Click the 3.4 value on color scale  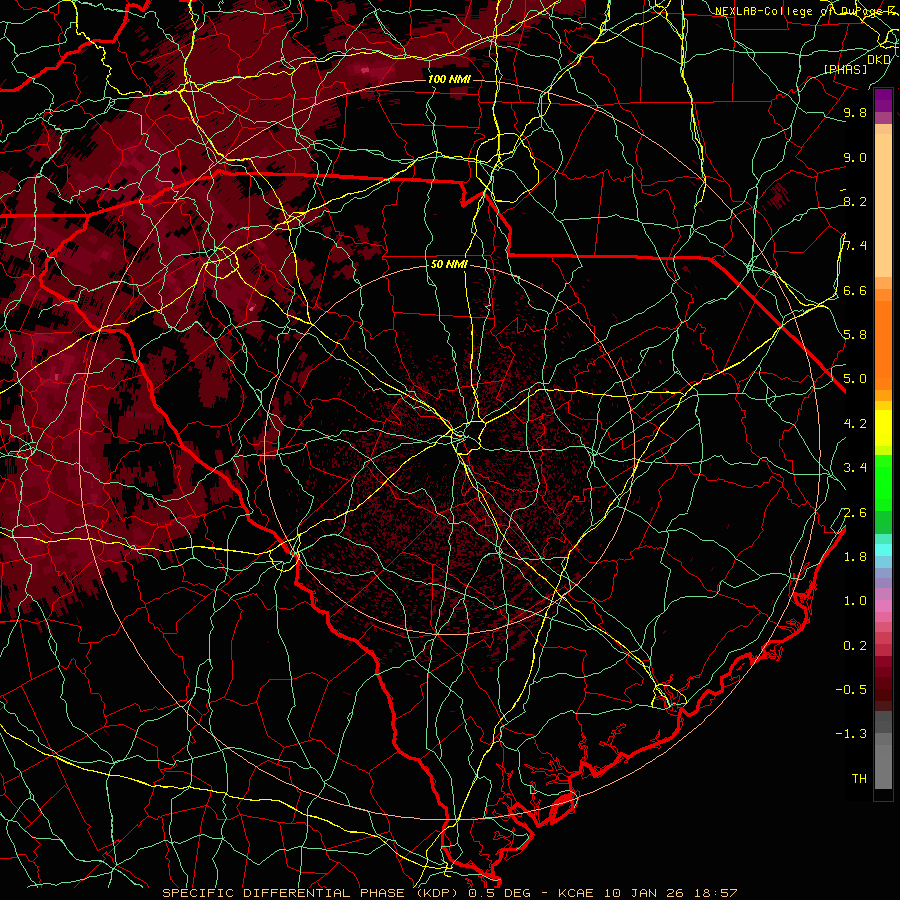855,468
